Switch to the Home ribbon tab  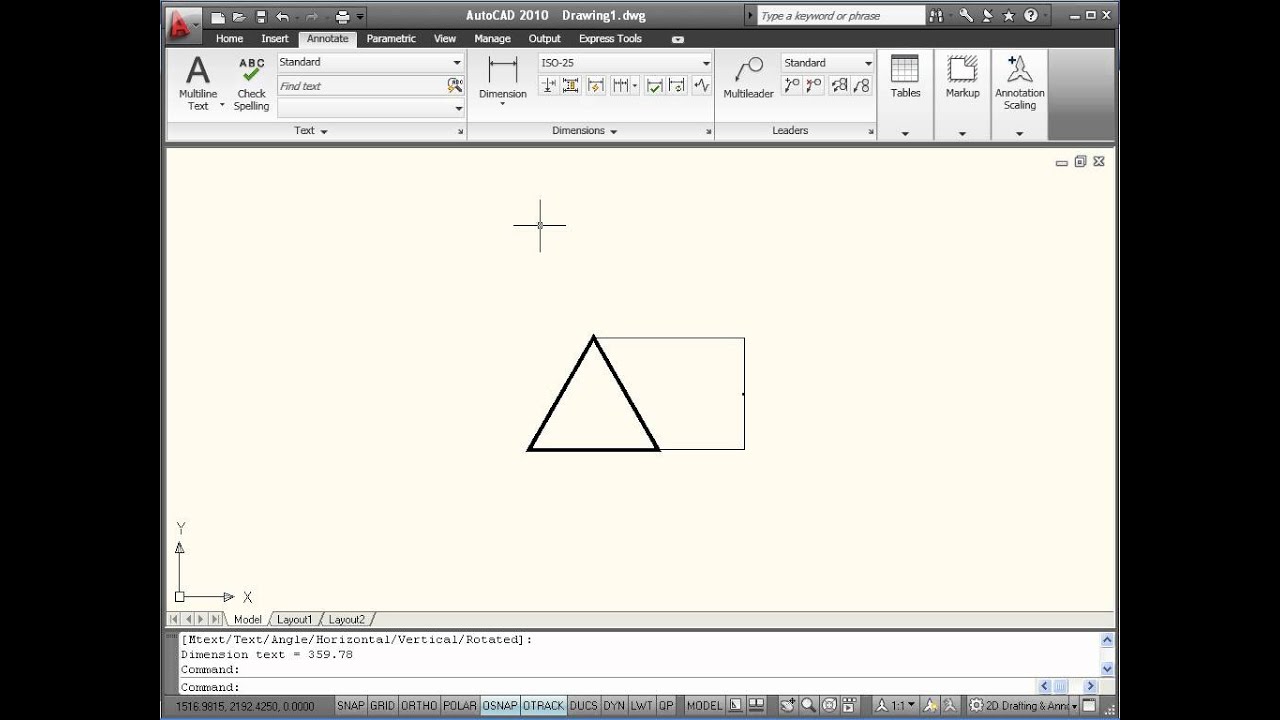[x=229, y=38]
